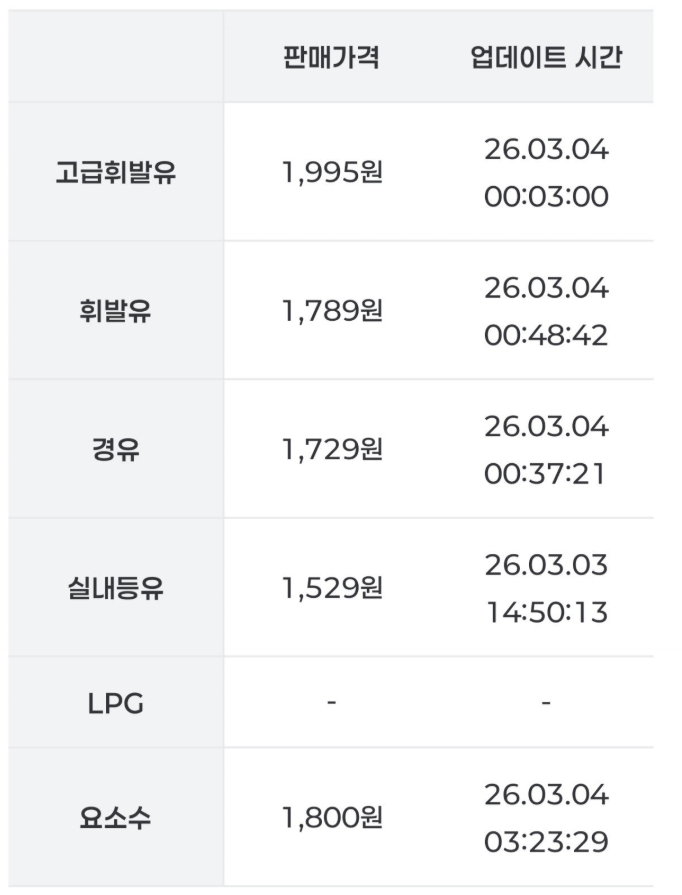
Task: Click the empty LPG update time dash
Action: [x=546, y=703]
